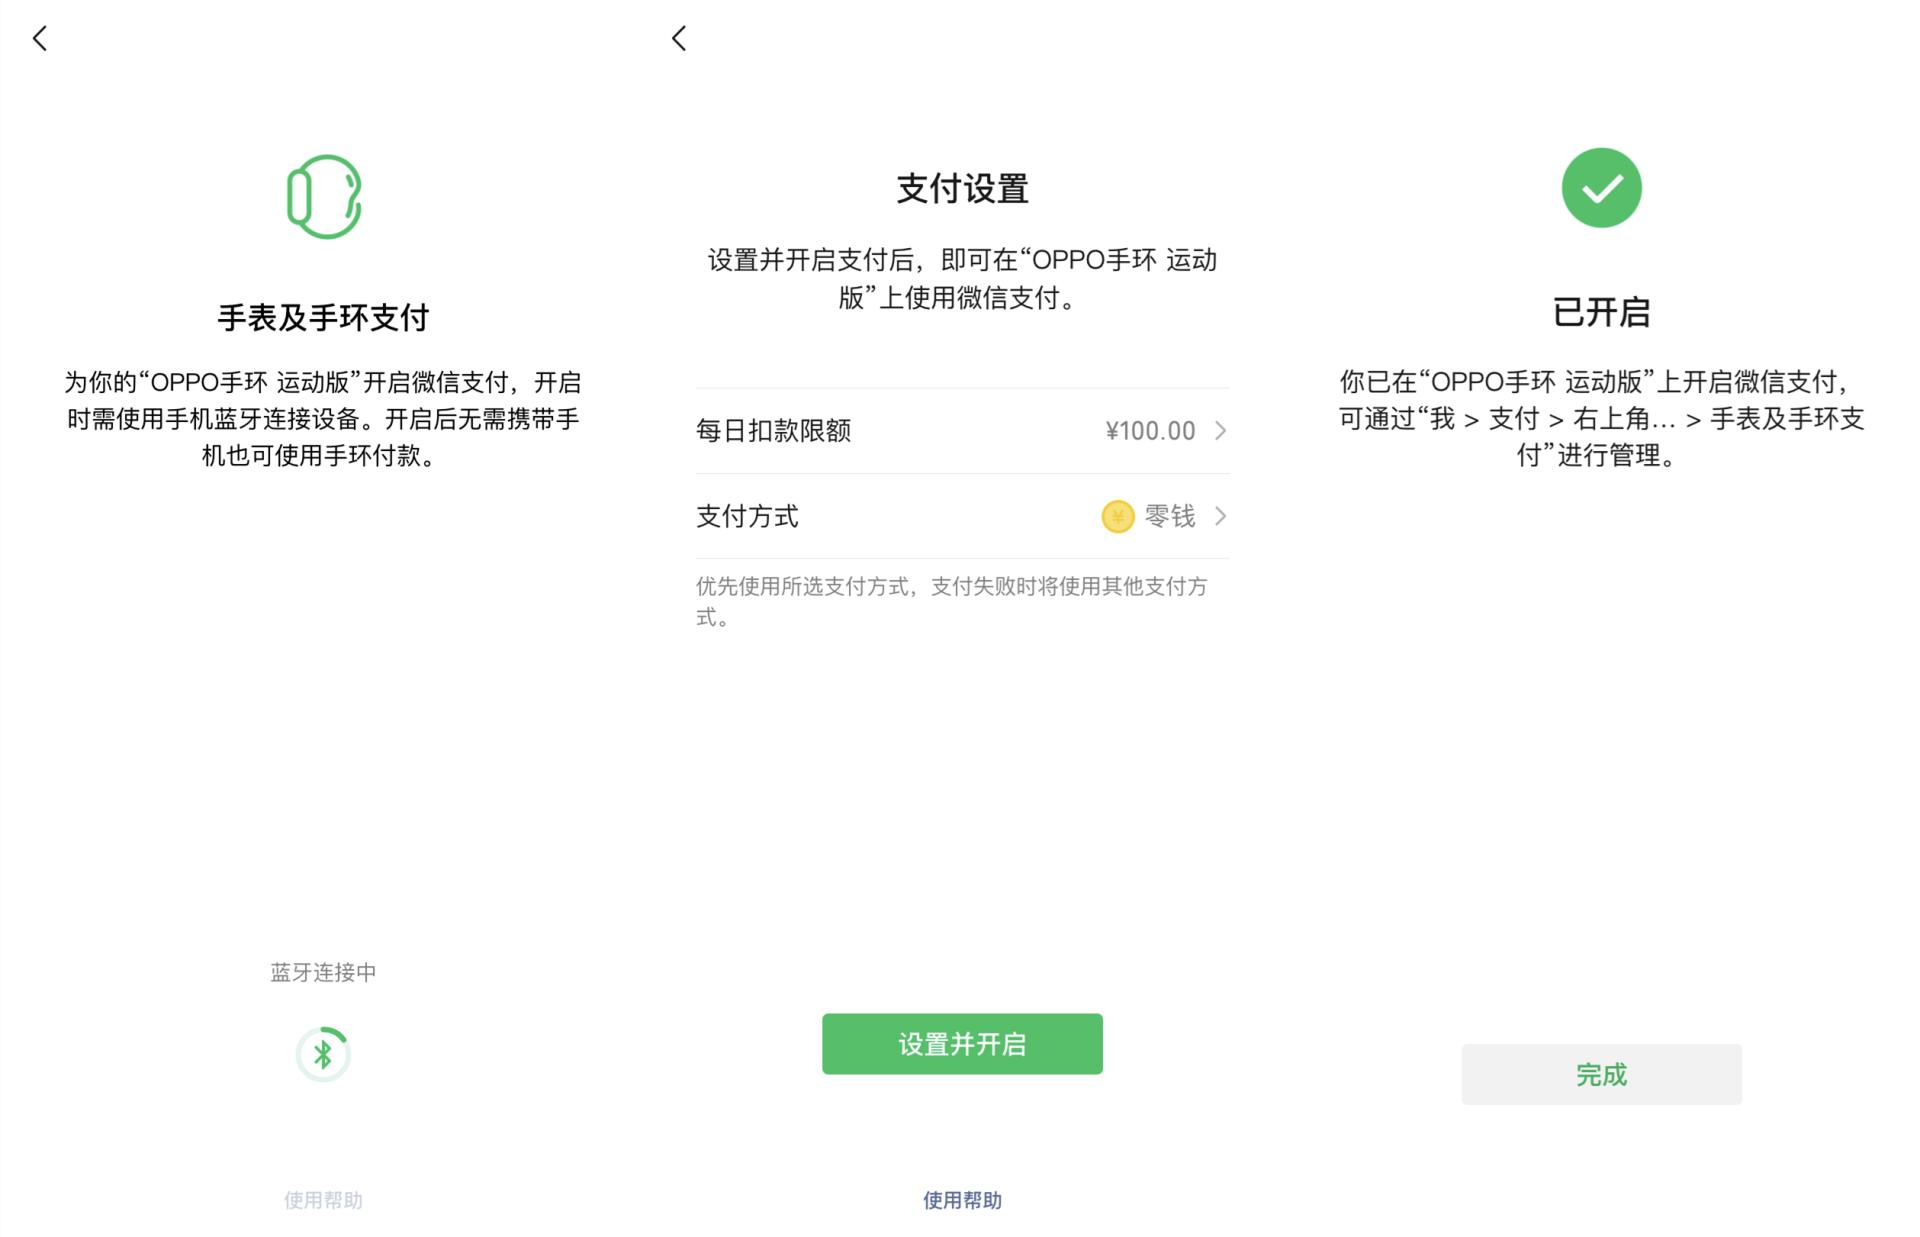Click the Bluetooth connection progress ring
Image resolution: width=1920 pixels, height=1237 pixels.
tap(322, 1053)
